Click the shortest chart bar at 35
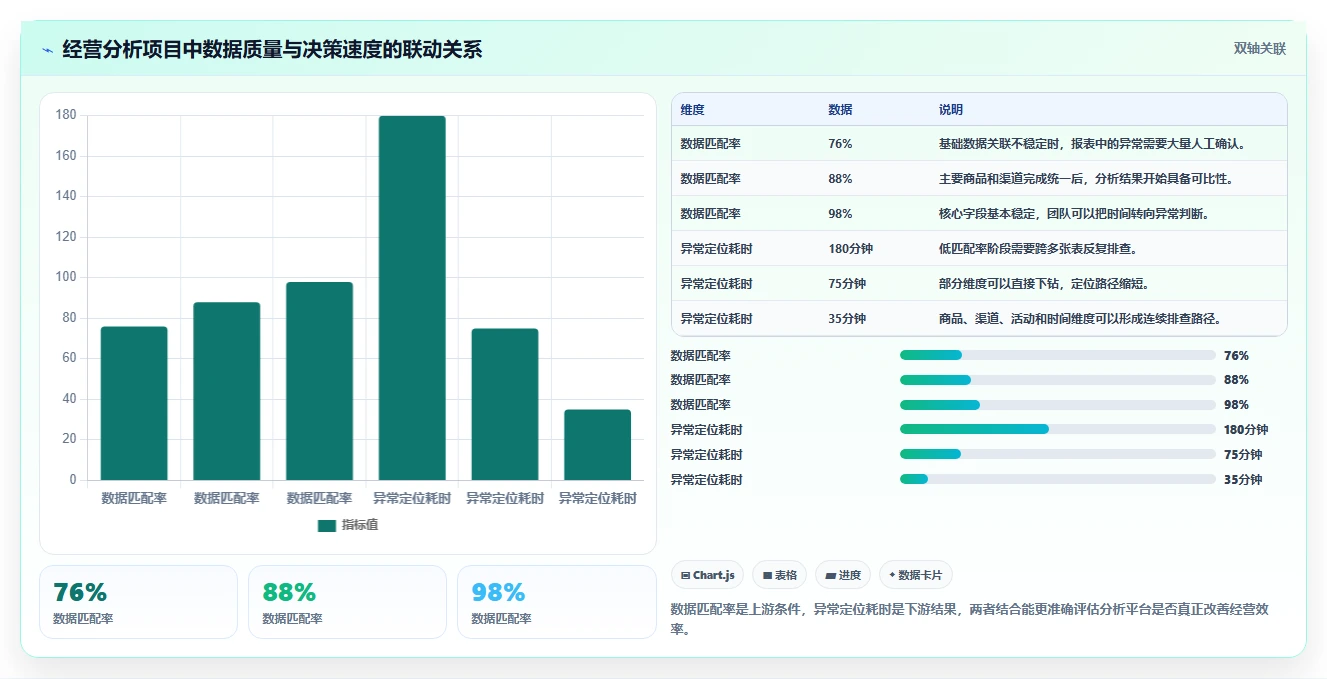 point(597,445)
